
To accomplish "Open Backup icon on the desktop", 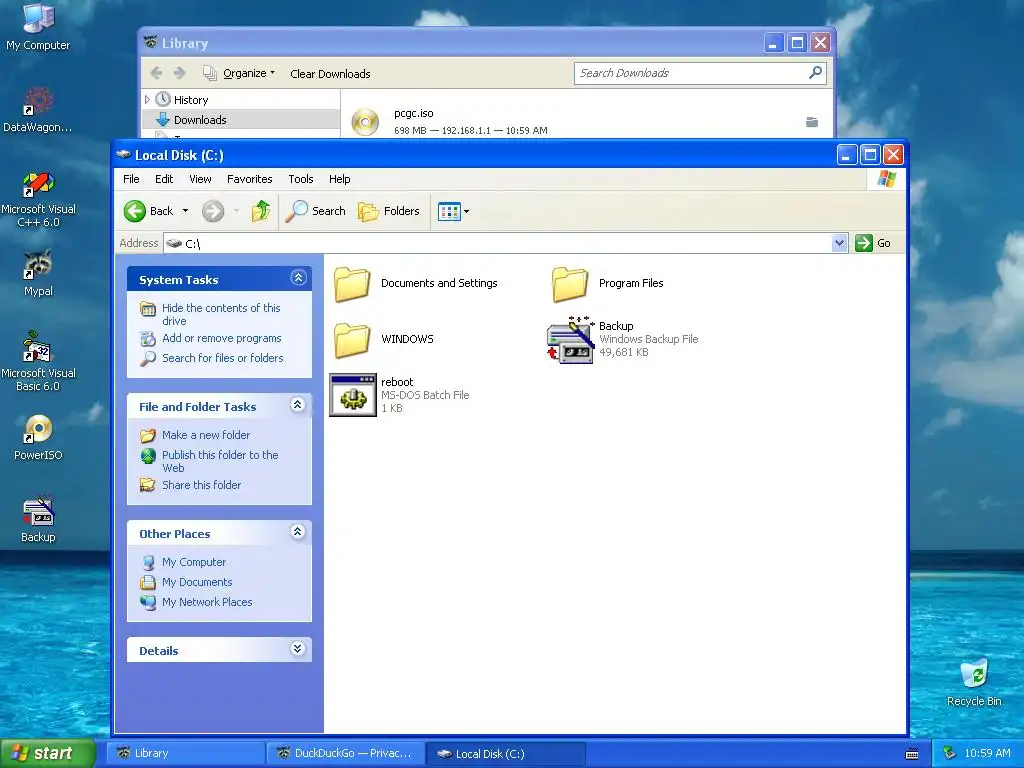I will pos(38,519).
